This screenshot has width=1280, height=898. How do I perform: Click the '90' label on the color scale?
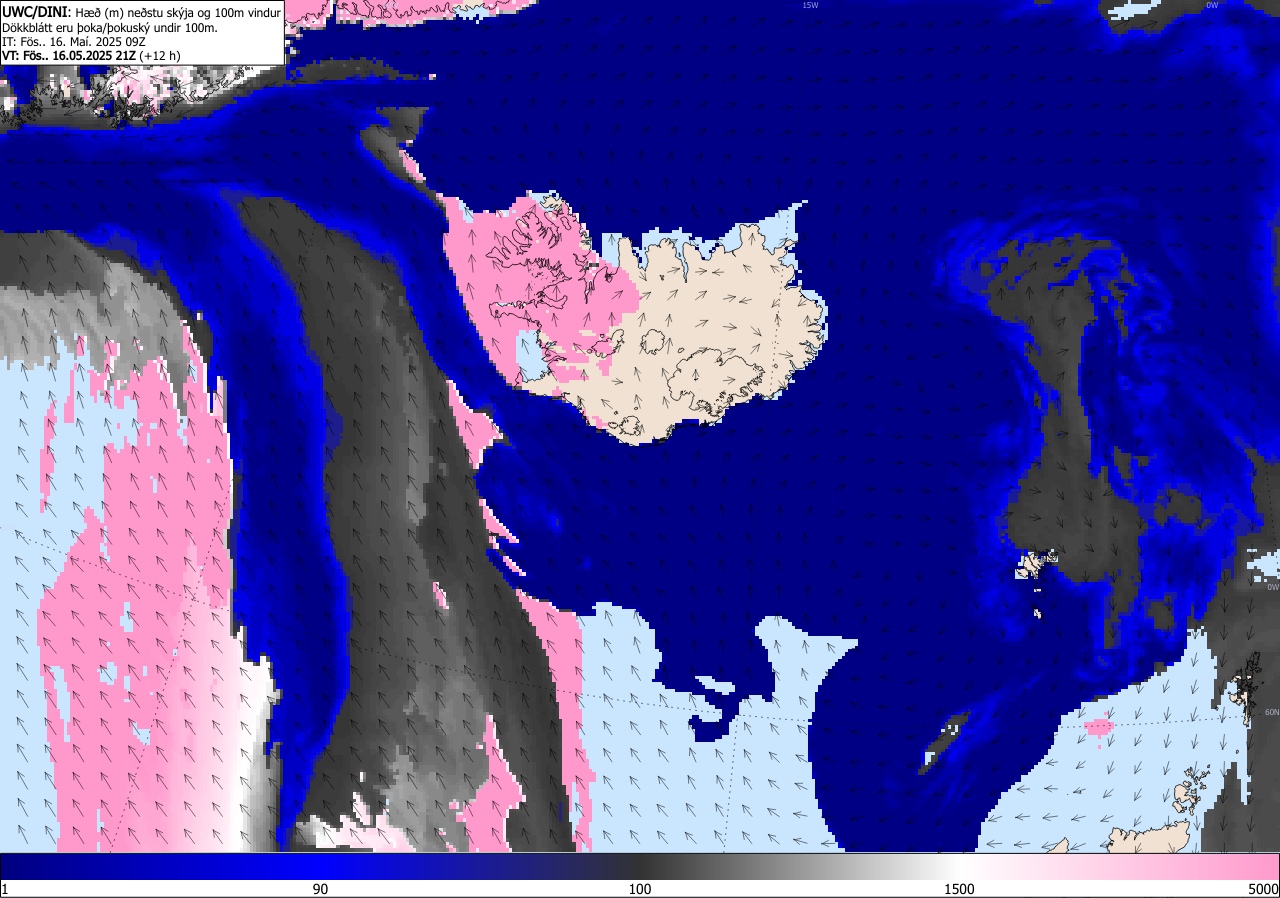[320, 889]
